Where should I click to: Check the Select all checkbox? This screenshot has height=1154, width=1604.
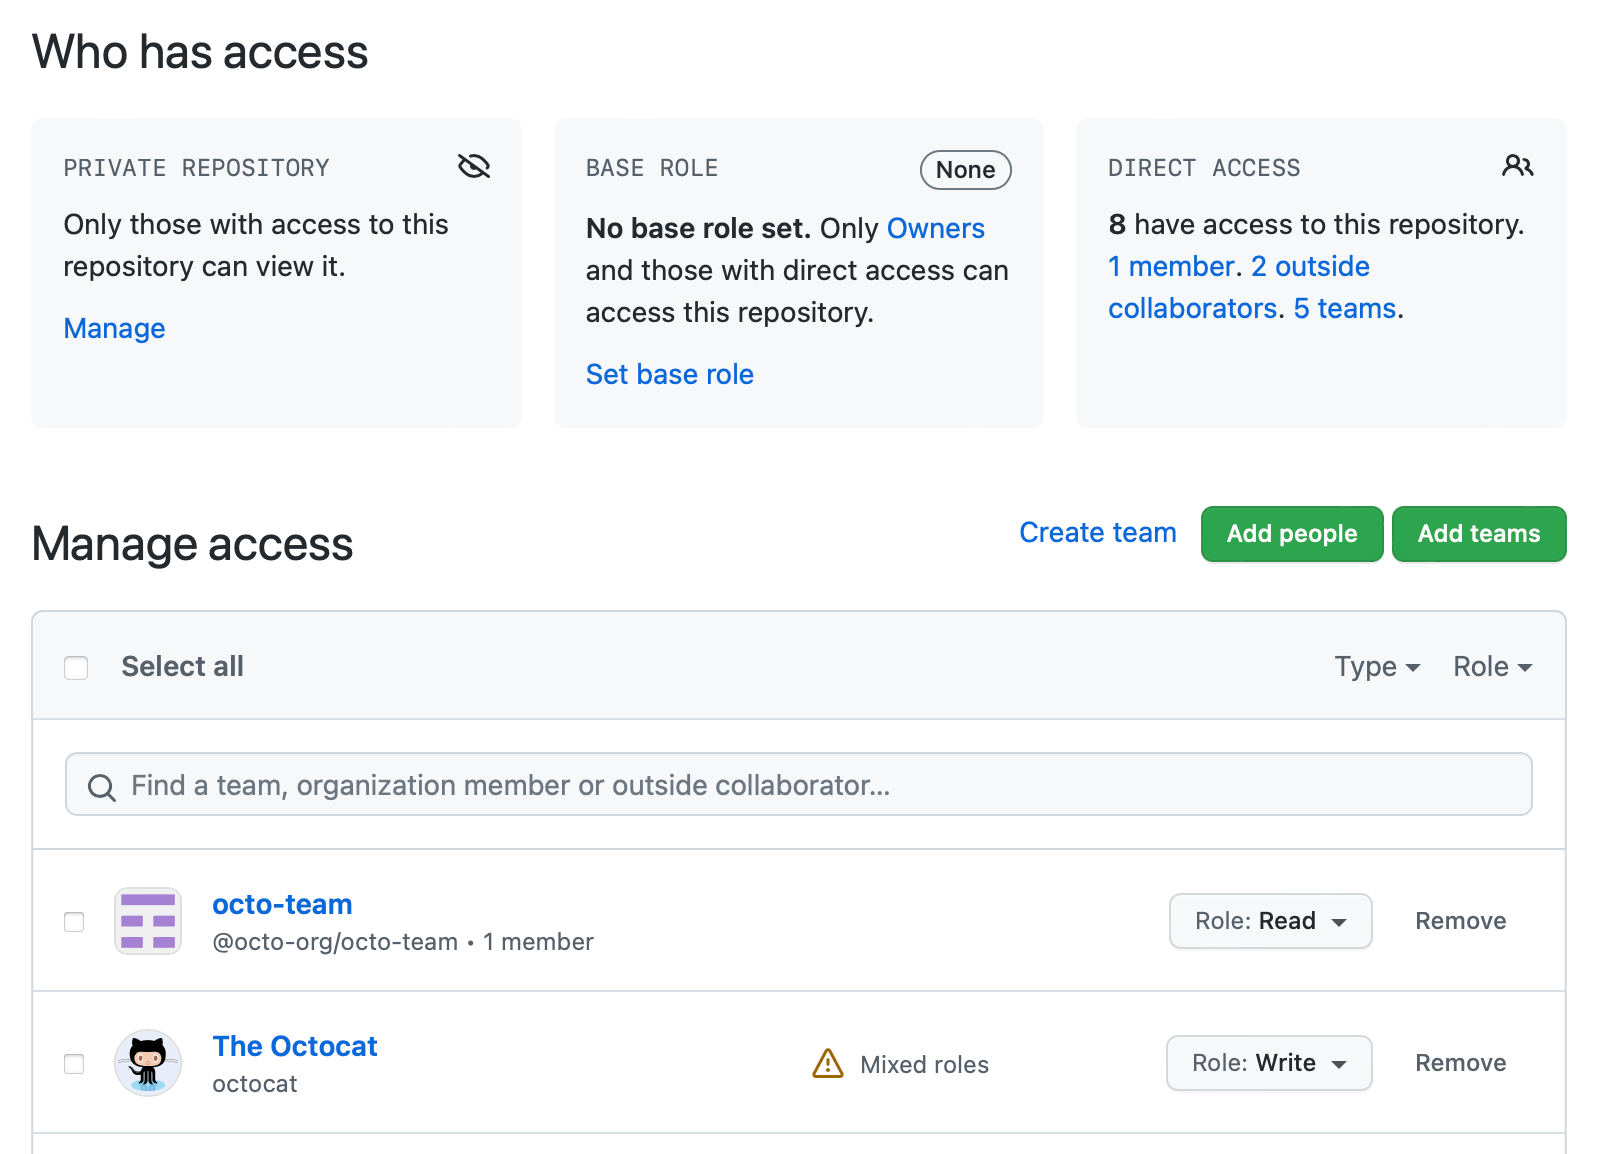(76, 667)
